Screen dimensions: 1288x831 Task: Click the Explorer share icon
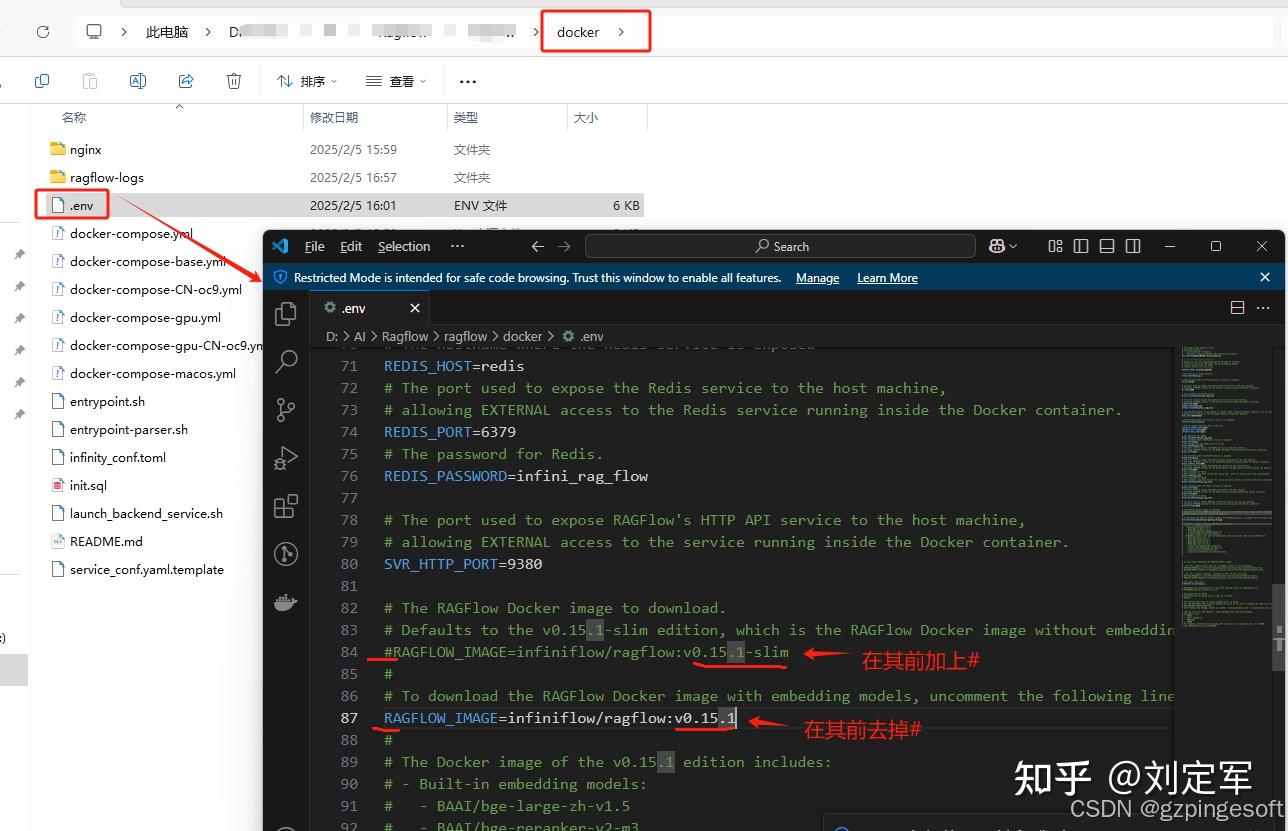point(186,81)
